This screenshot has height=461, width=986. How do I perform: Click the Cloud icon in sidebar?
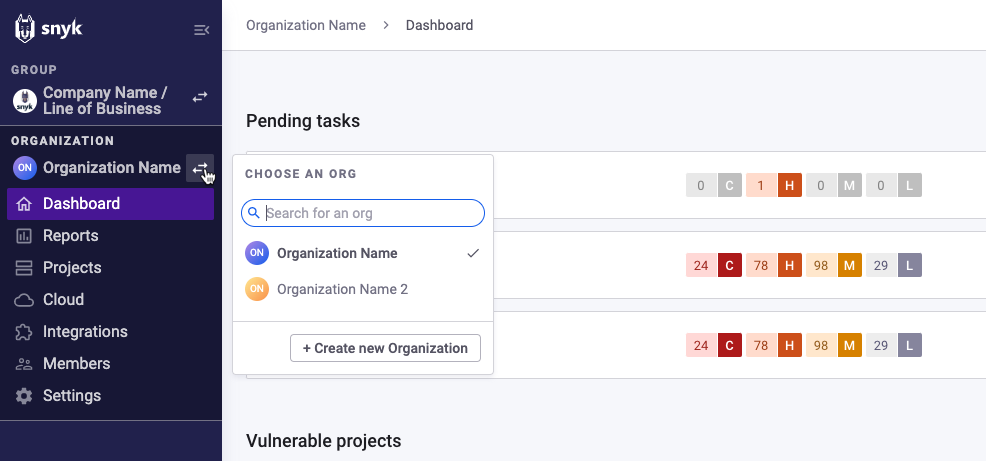click(x=25, y=300)
